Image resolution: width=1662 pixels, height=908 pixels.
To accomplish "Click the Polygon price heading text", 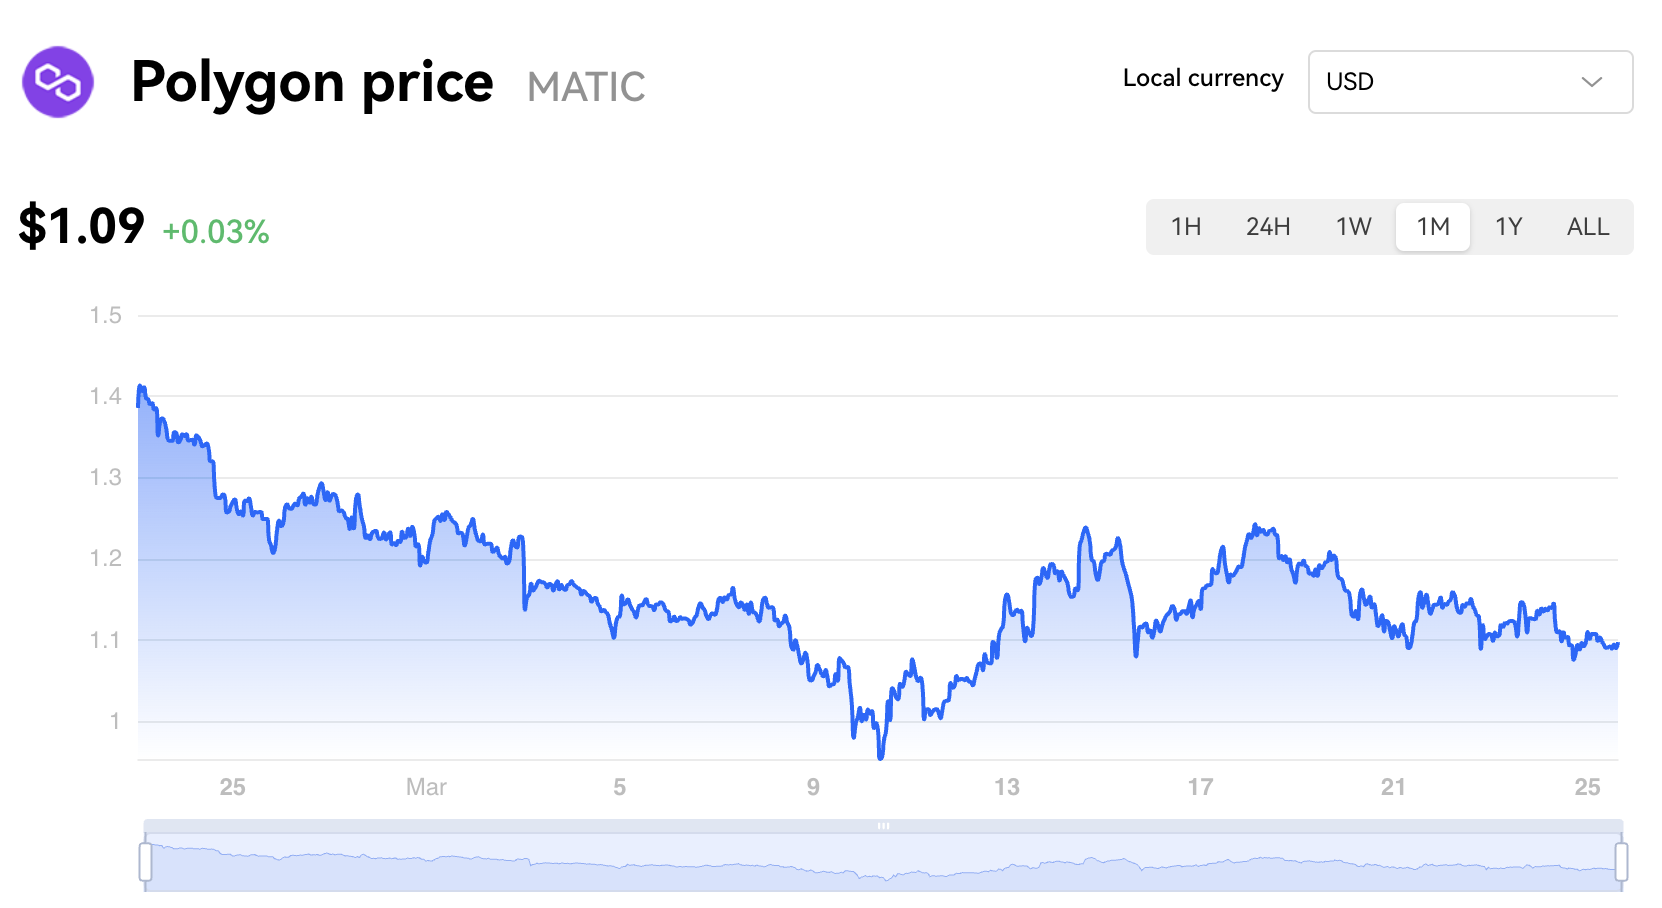I will pyautogui.click(x=312, y=82).
